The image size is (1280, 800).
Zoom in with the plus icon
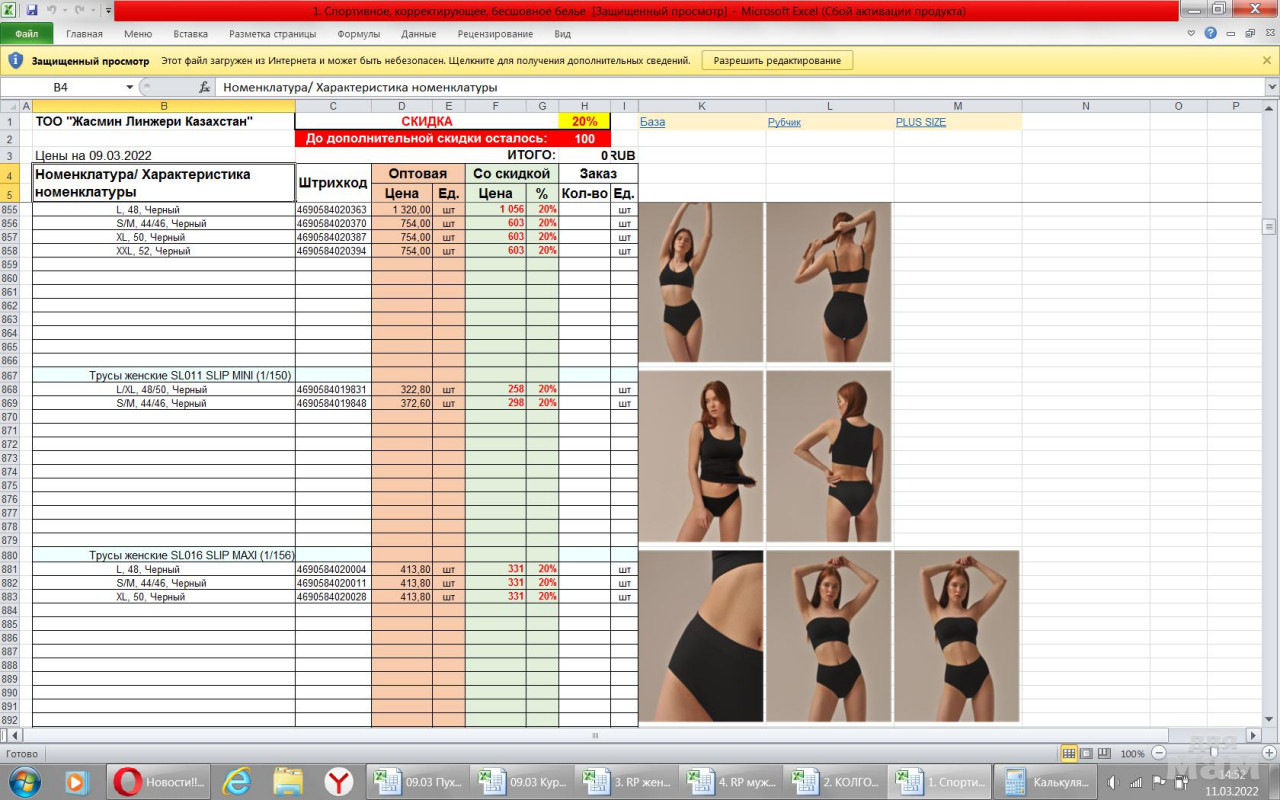pyautogui.click(x=1268, y=753)
